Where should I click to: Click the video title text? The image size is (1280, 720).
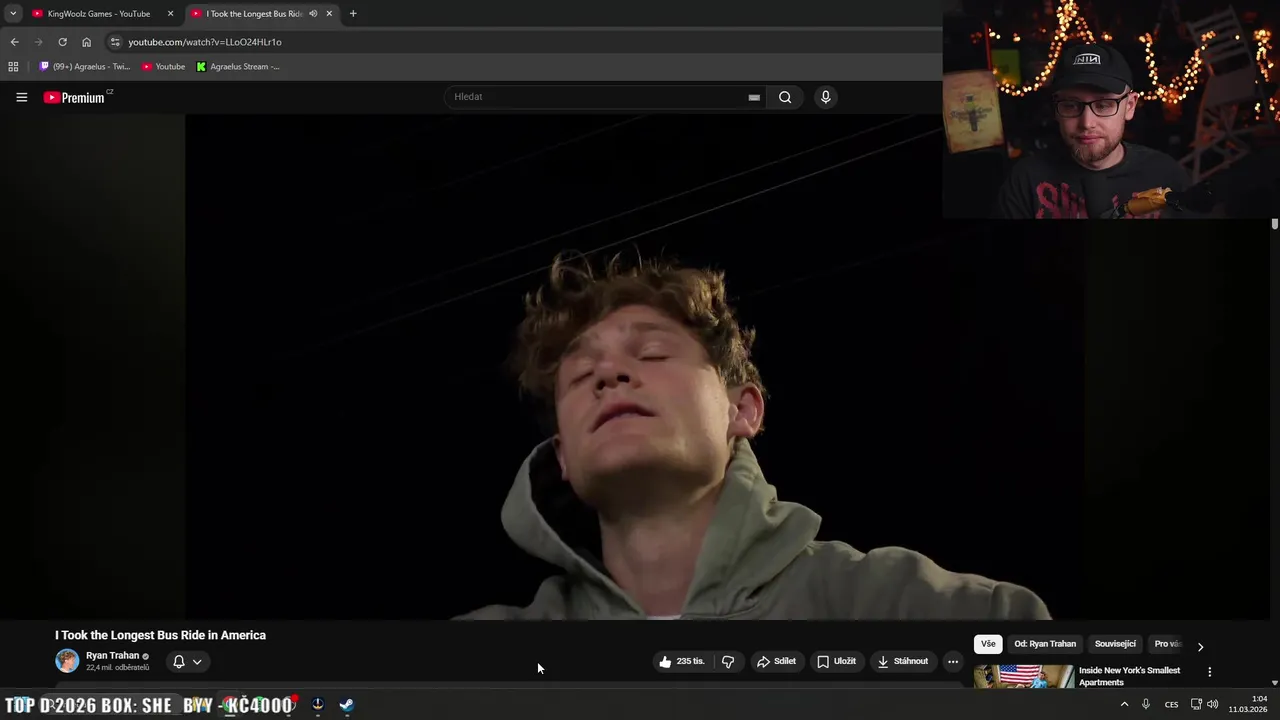click(x=160, y=635)
